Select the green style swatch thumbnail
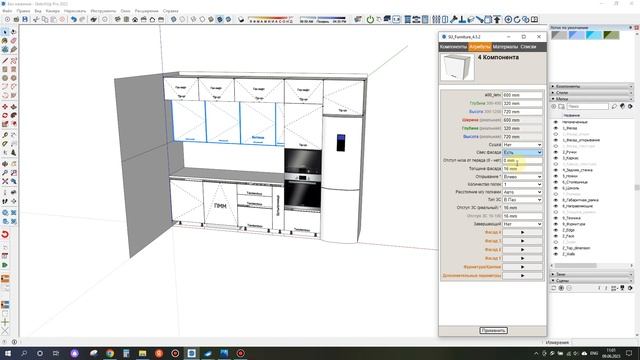640x360 pixels. pos(611,35)
